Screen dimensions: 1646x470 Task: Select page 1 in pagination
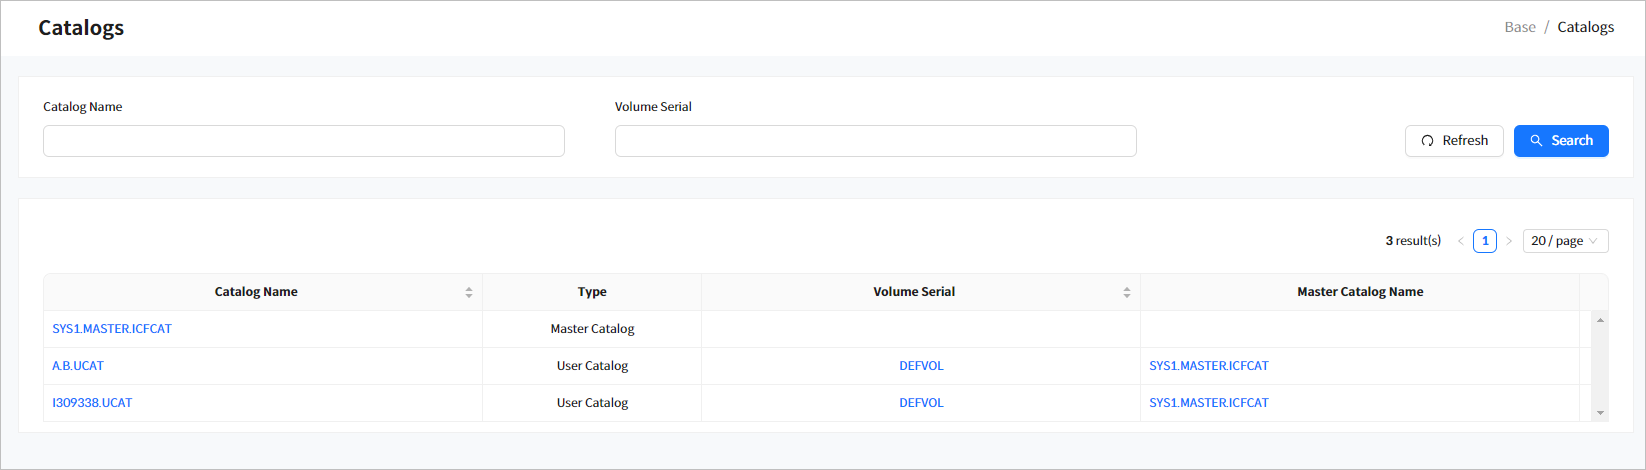[x=1485, y=241]
